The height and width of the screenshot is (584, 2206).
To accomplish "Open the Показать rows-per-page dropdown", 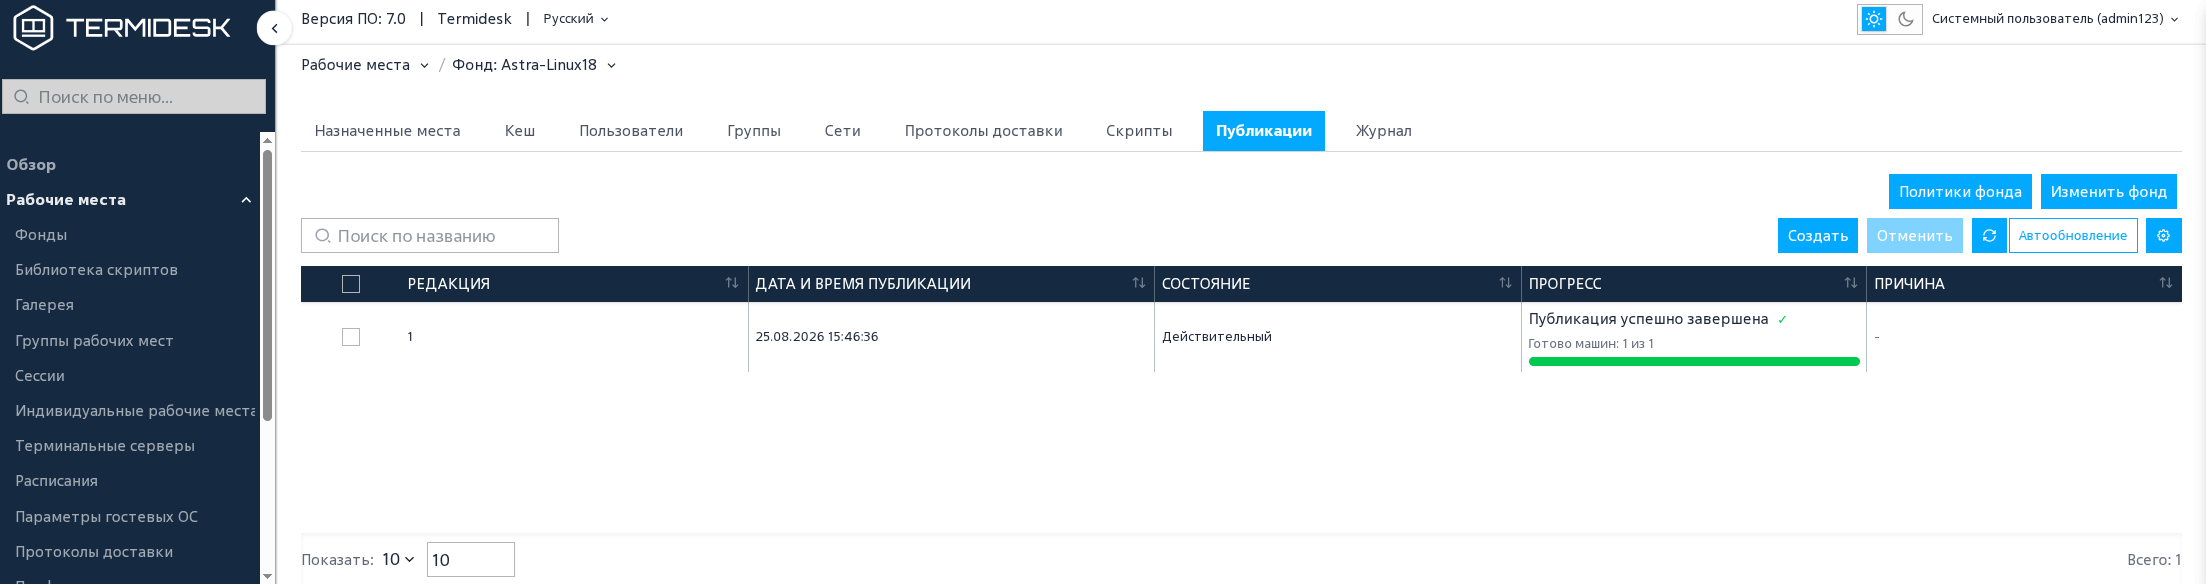I will (x=398, y=560).
